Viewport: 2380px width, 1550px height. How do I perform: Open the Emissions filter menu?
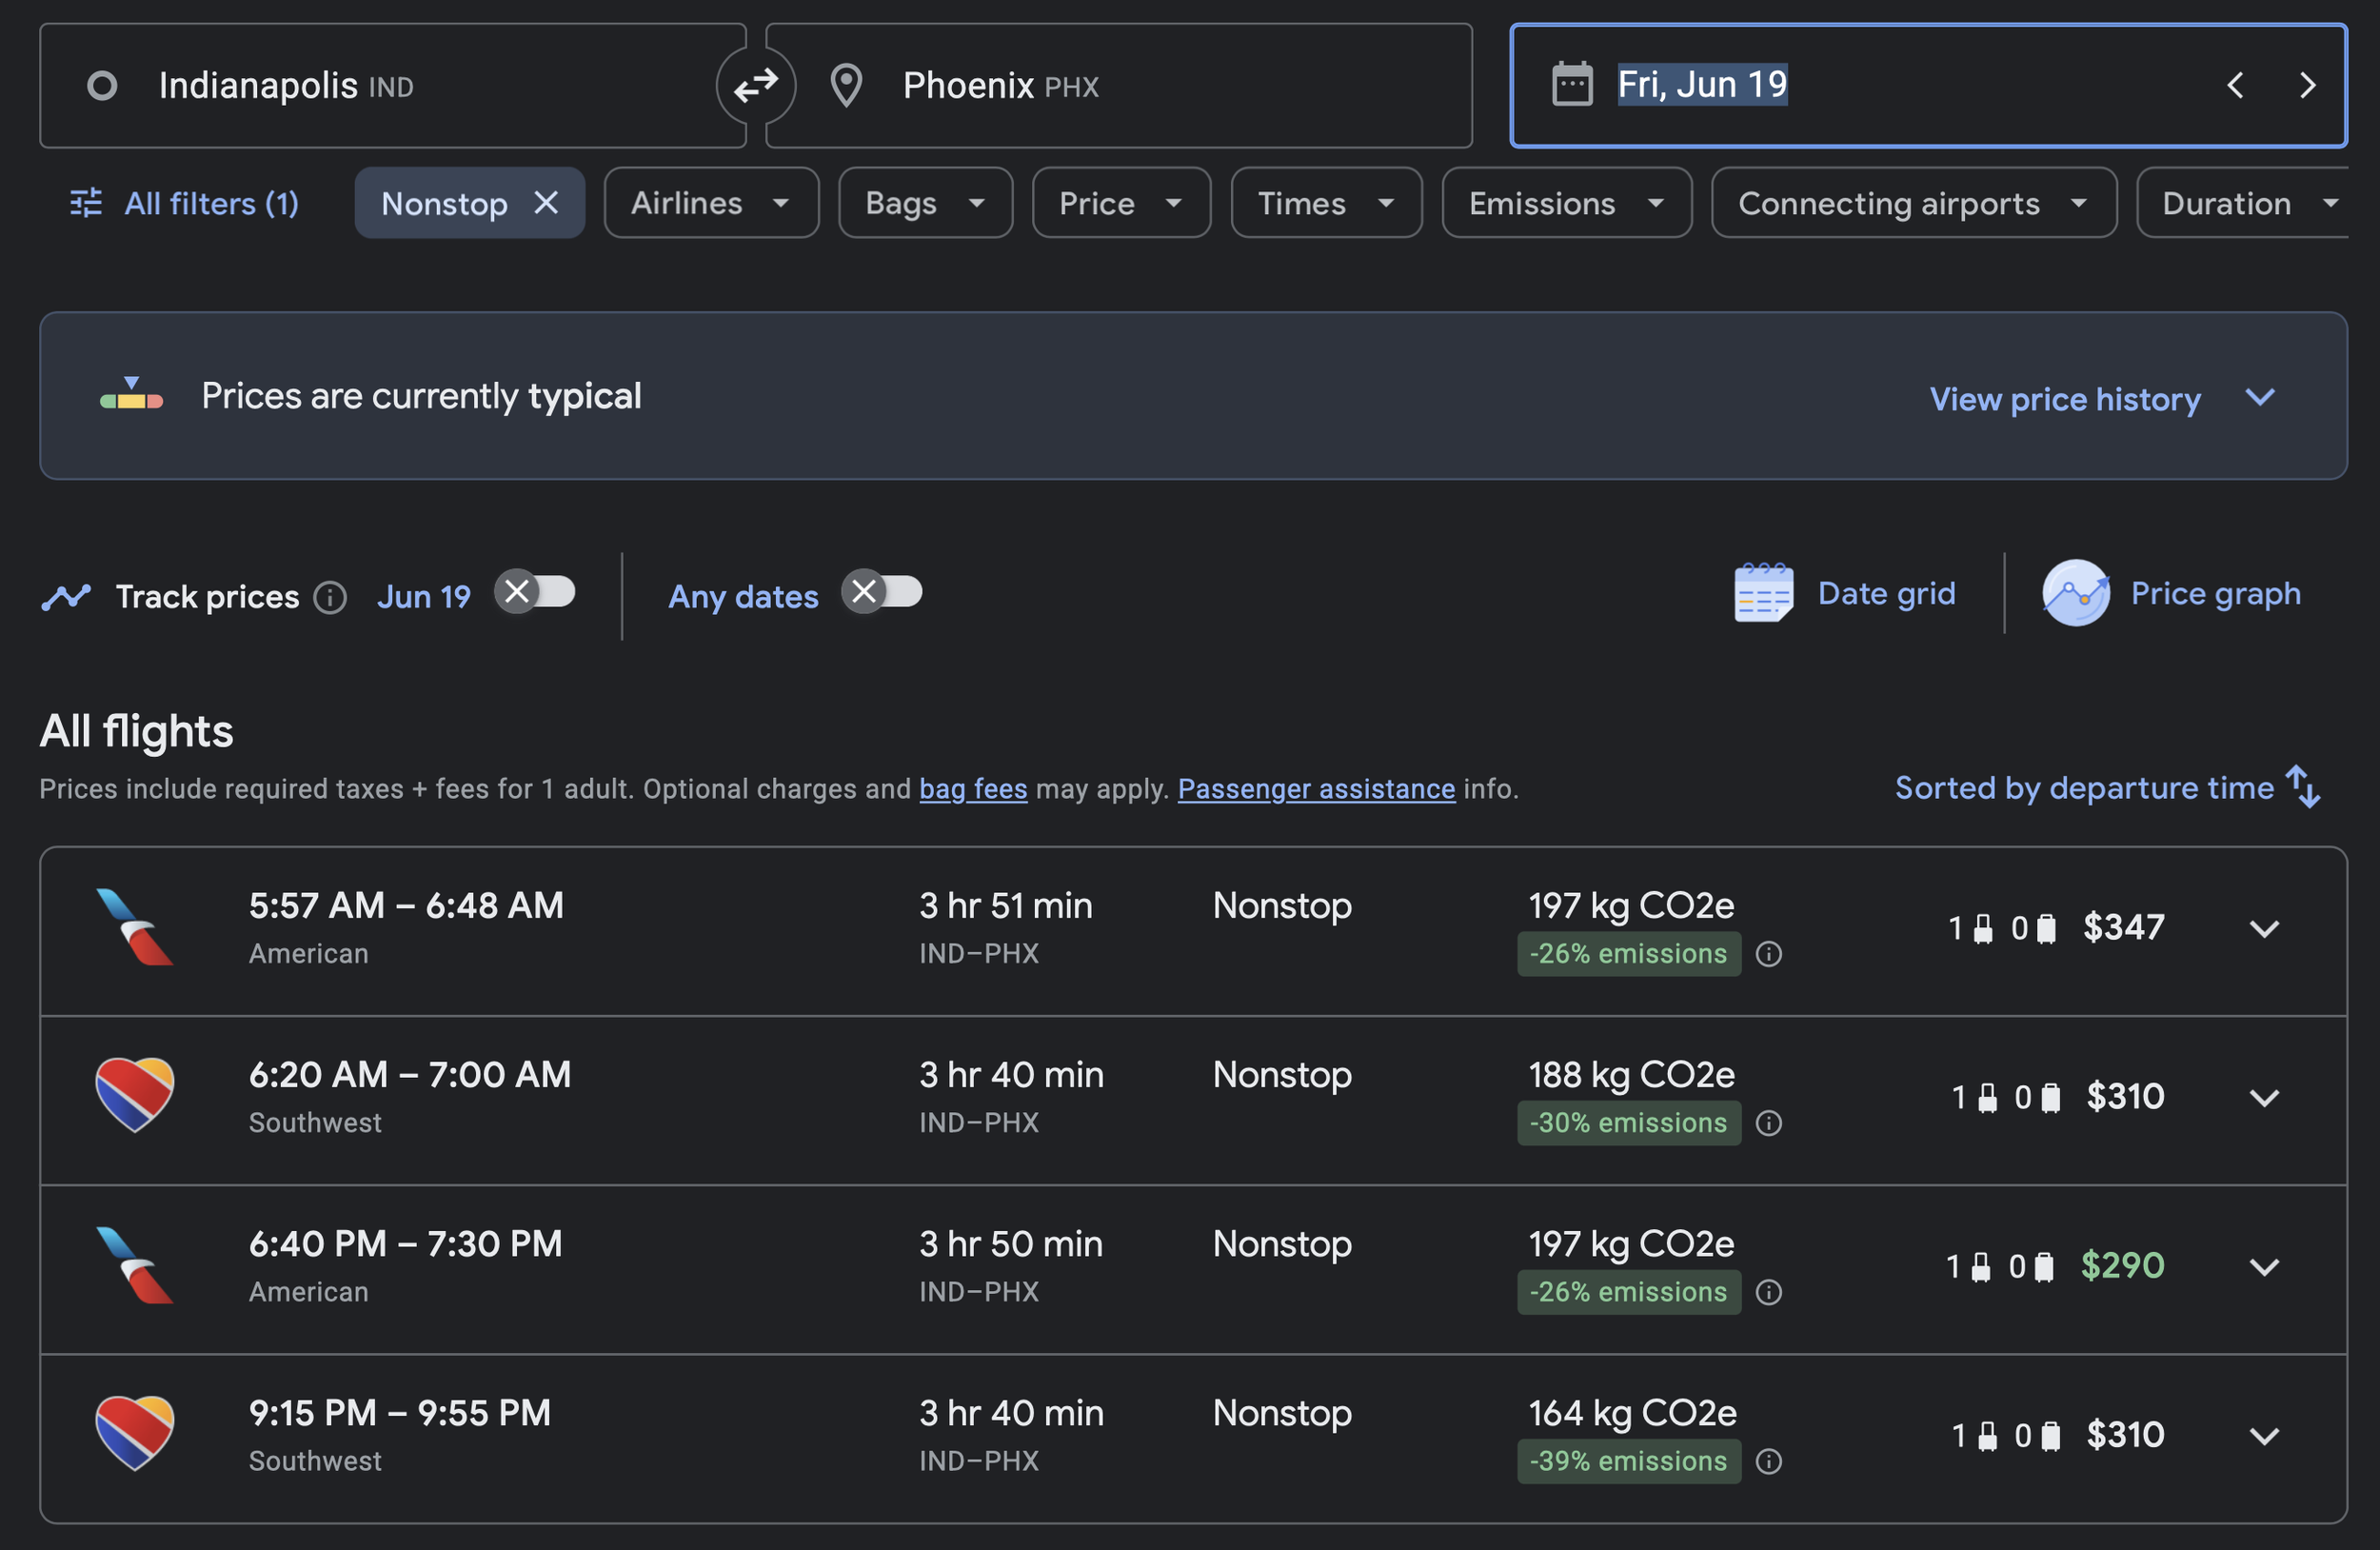[x=1565, y=203]
